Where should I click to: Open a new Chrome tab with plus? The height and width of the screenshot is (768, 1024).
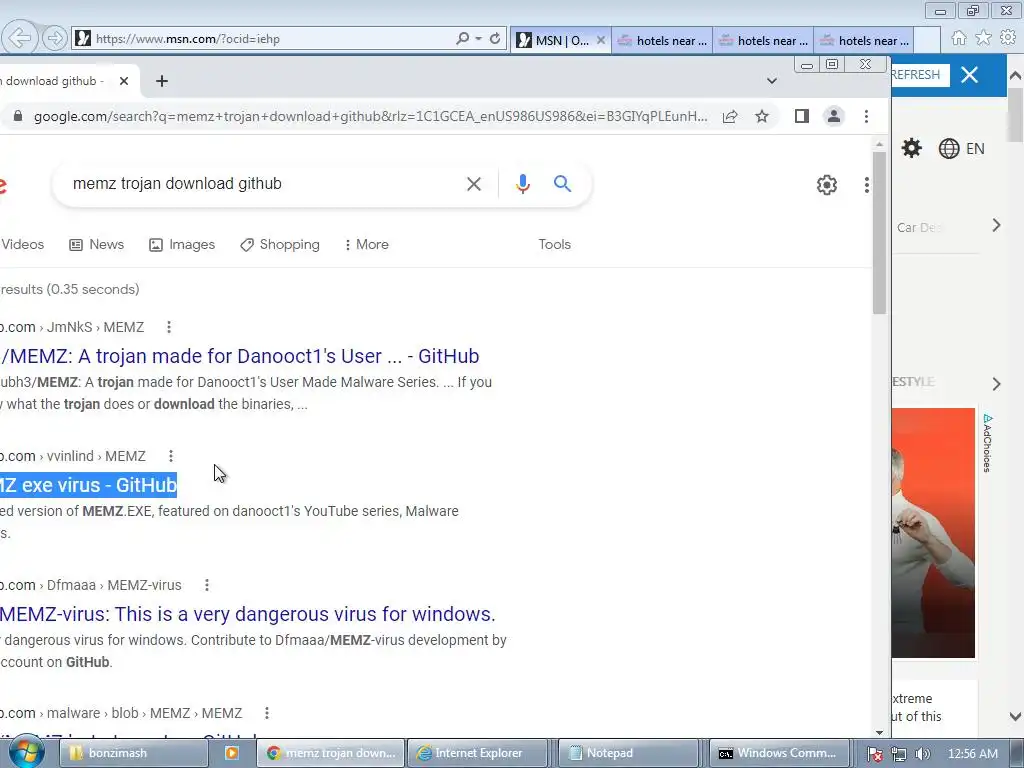pos(162,81)
